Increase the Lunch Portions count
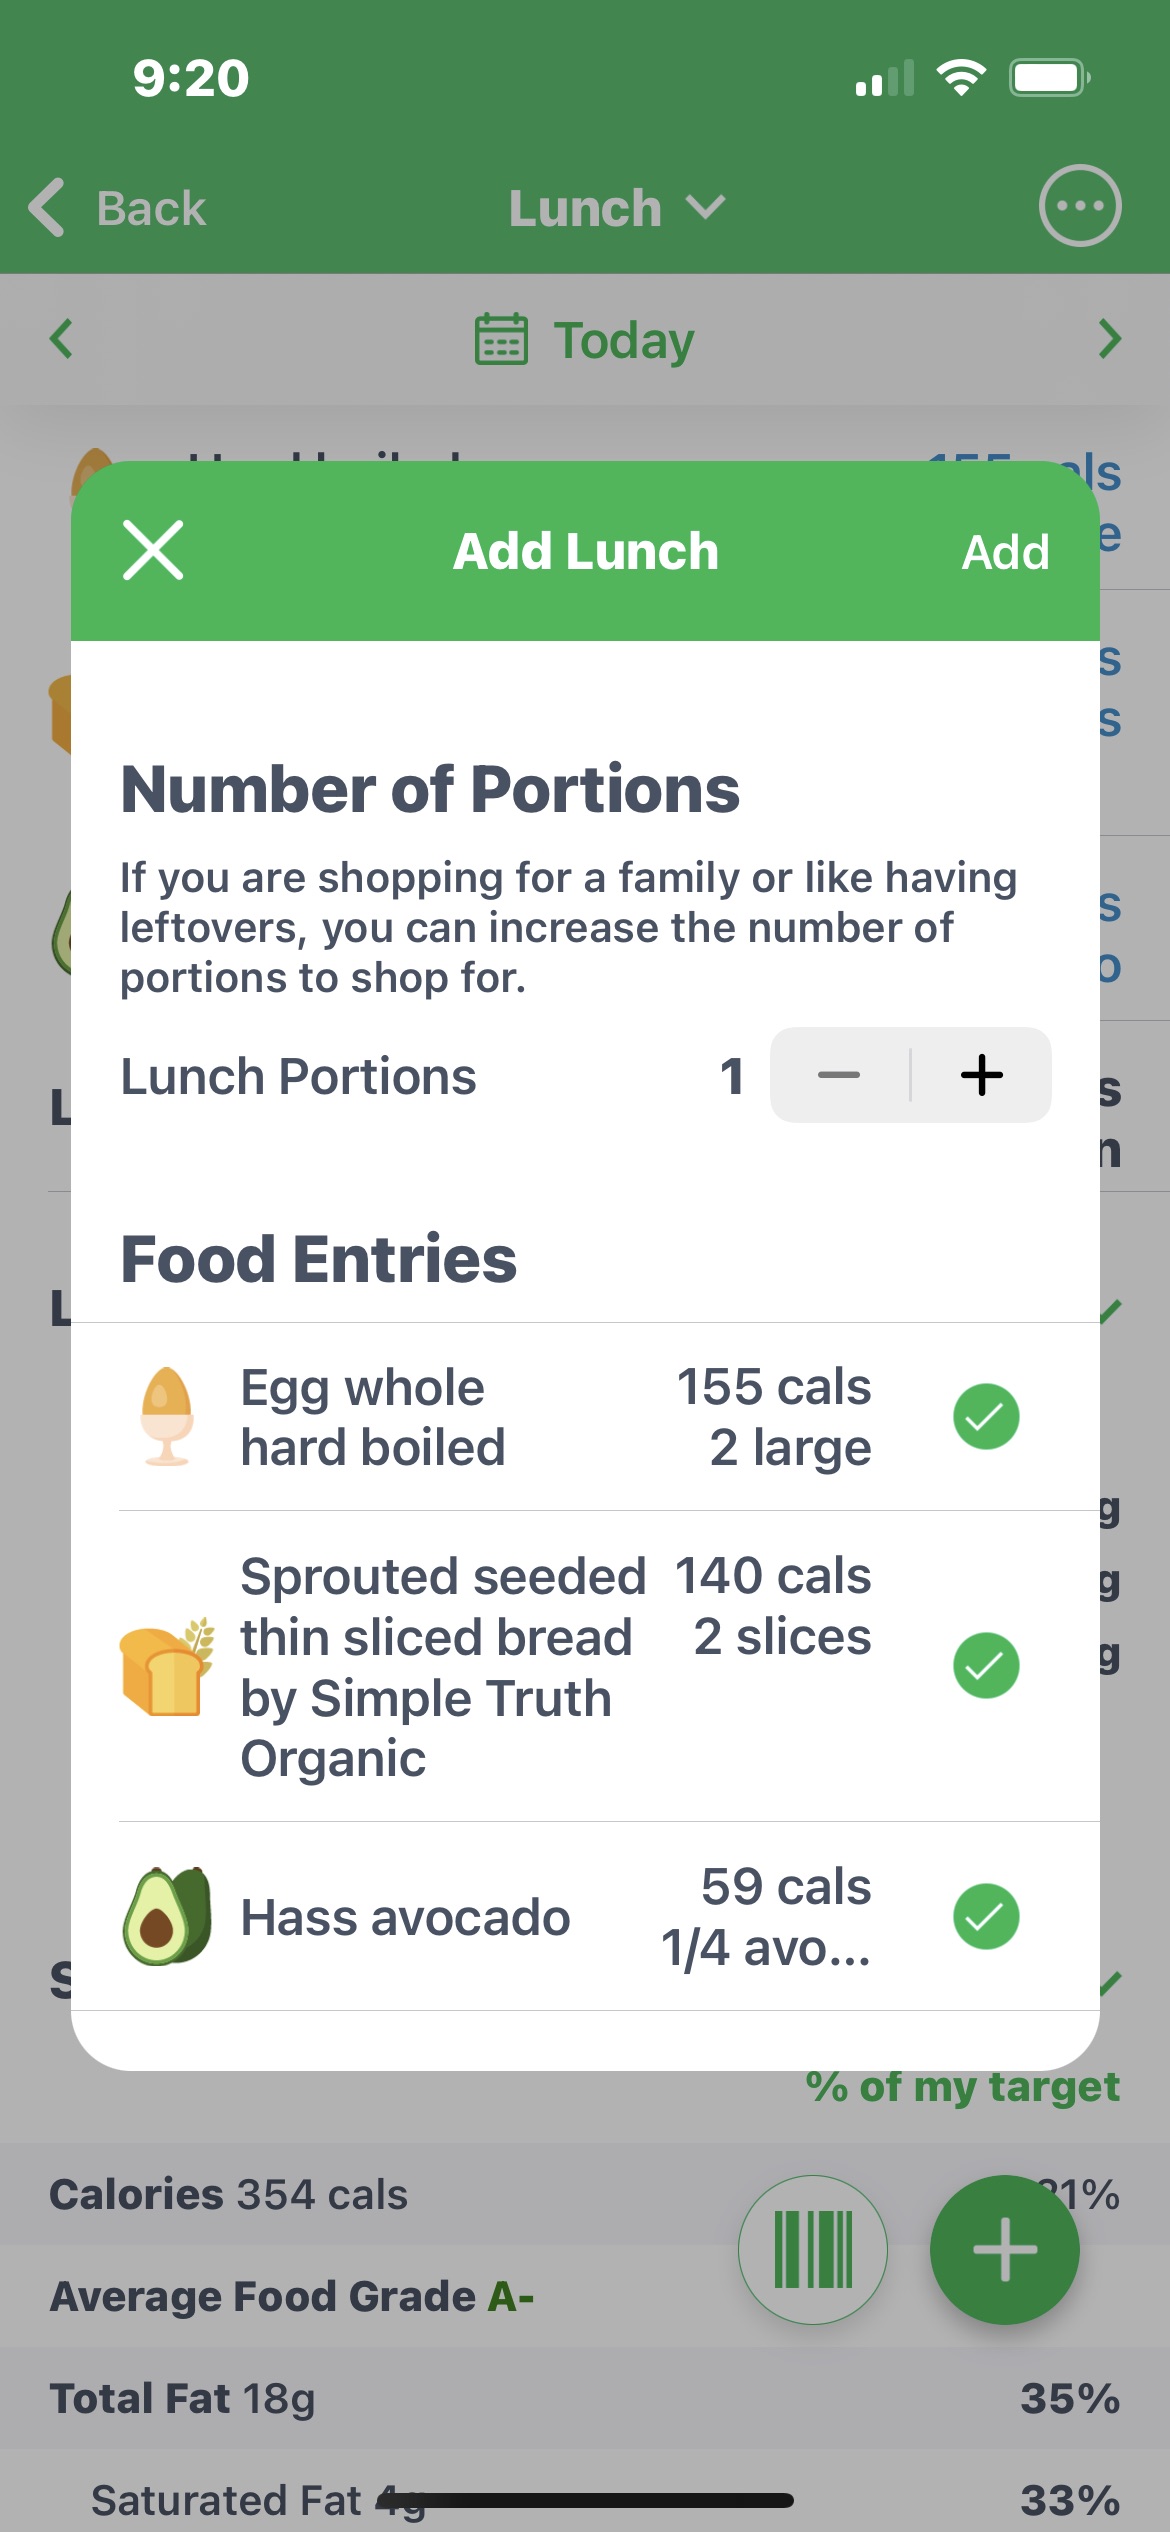The height and width of the screenshot is (2532, 1170). pos(981,1075)
